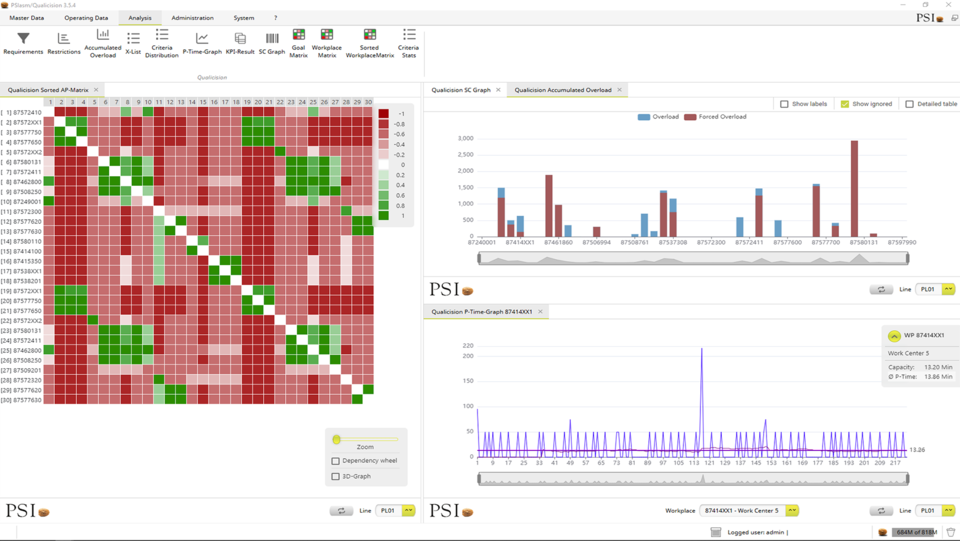Open Line dropdown in P-Time-Graph panel
The width and height of the screenshot is (960, 541).
pos(949,510)
